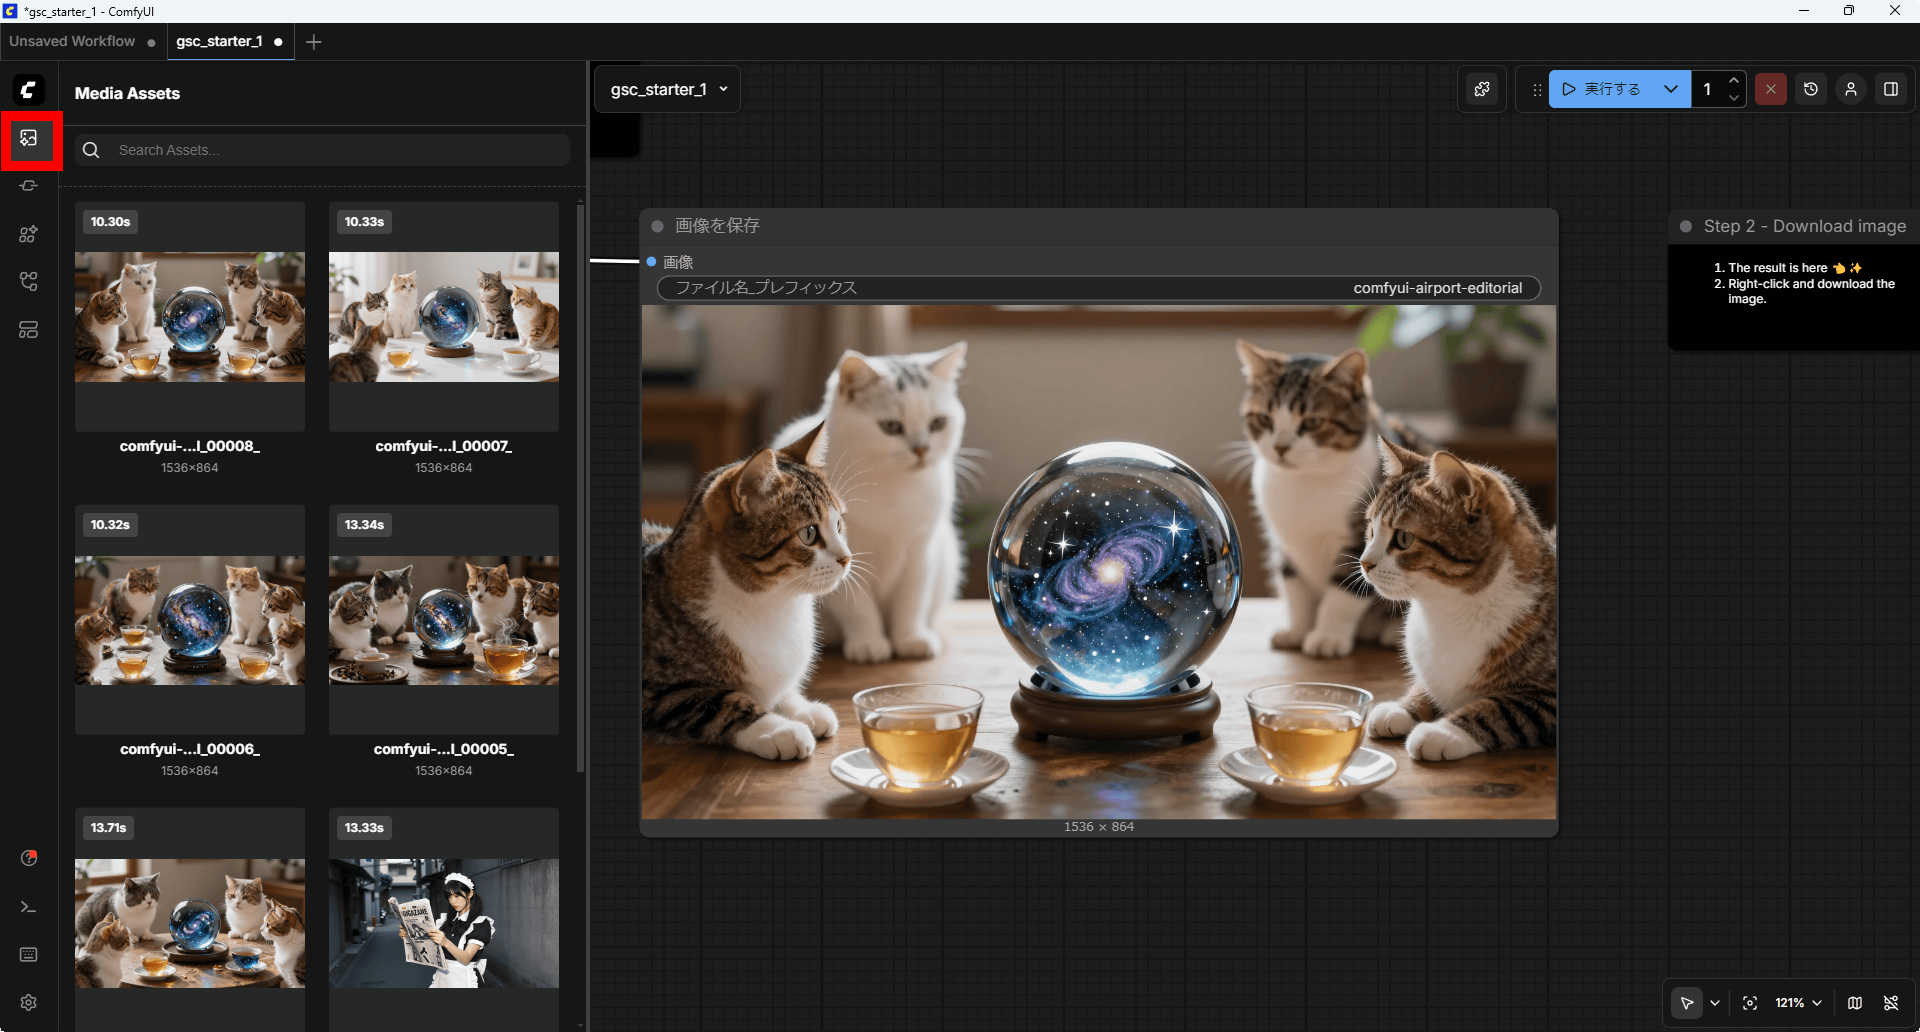Expand the gsc_starter_1 workflow menu

coord(668,89)
